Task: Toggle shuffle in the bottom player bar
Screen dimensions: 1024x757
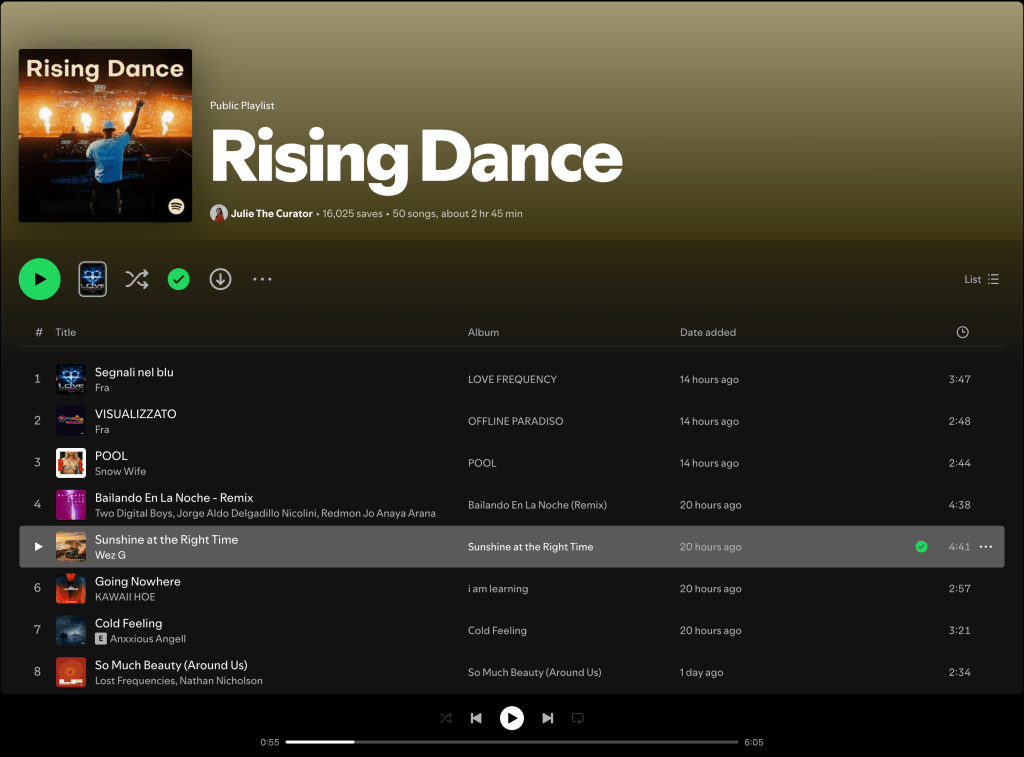Action: 445,718
